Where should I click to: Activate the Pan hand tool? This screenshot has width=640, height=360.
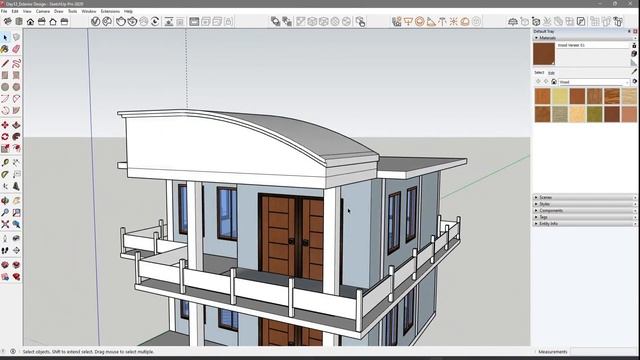[16, 201]
